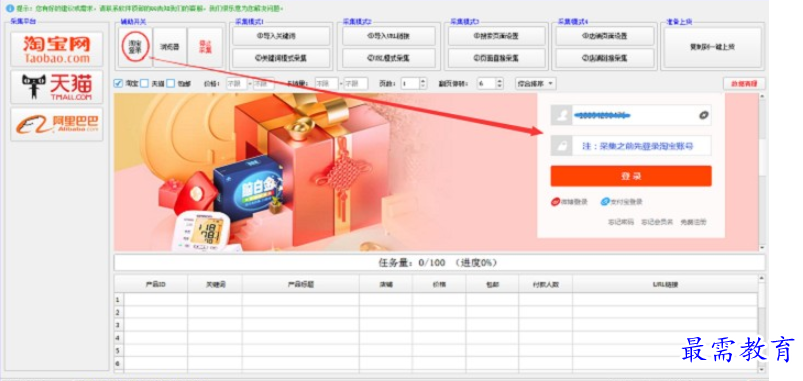Screen dimensions: 803x381
Task: Click the 付款人数 column header
Action: tap(545, 285)
